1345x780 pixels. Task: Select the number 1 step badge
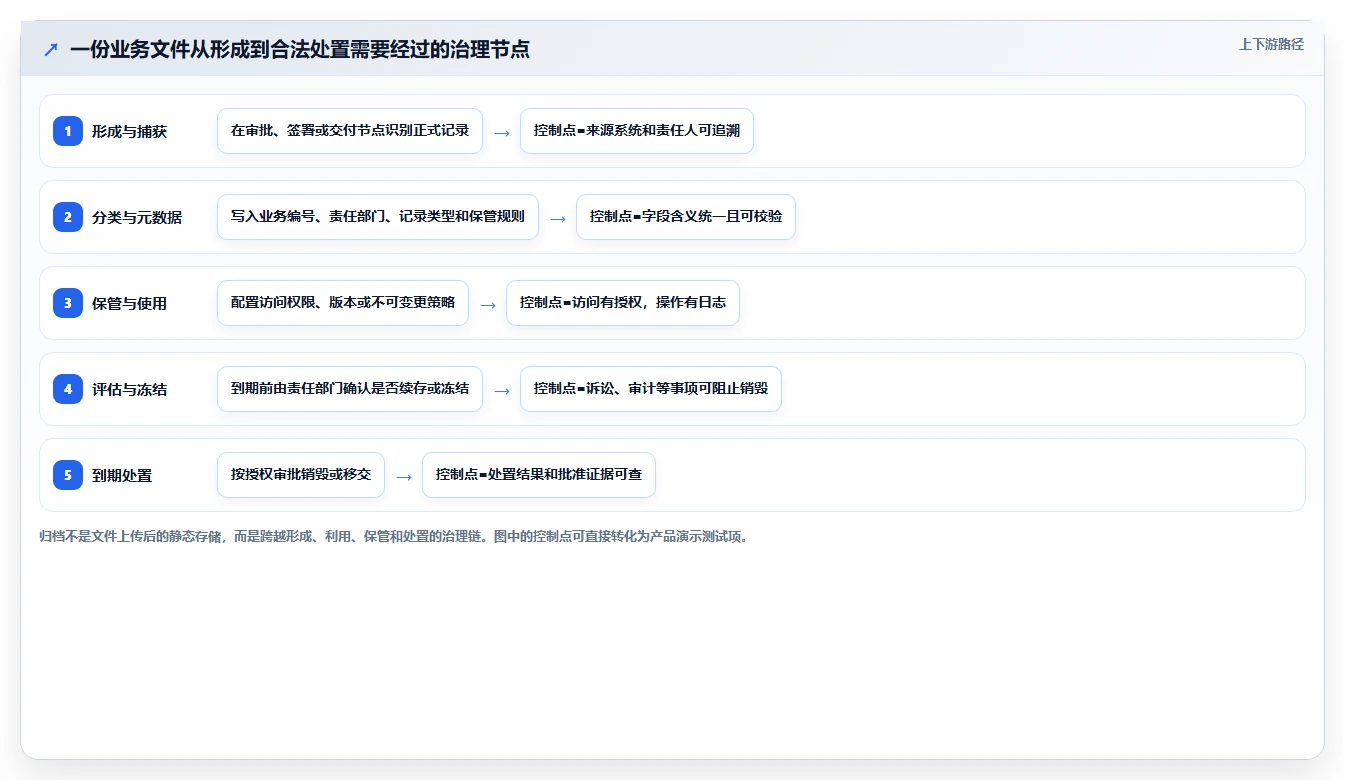pyautogui.click(x=68, y=131)
